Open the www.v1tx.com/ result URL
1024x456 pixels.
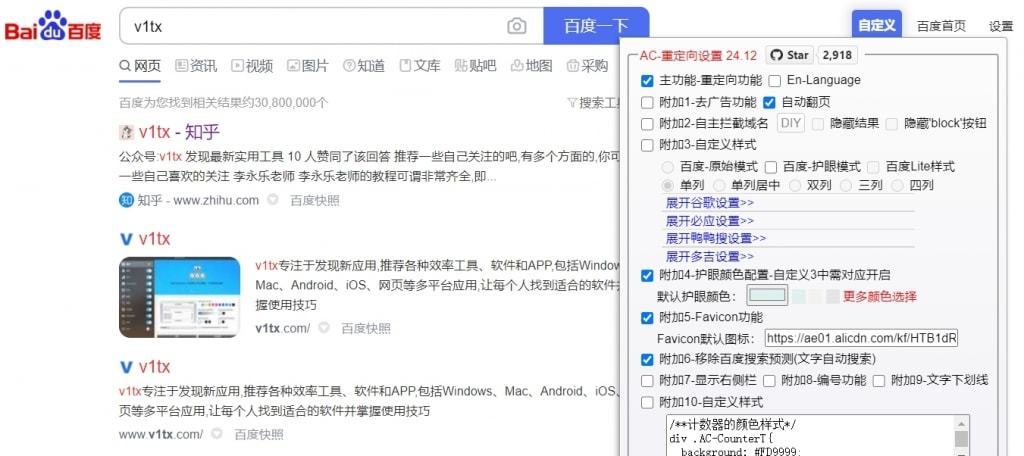pos(161,434)
